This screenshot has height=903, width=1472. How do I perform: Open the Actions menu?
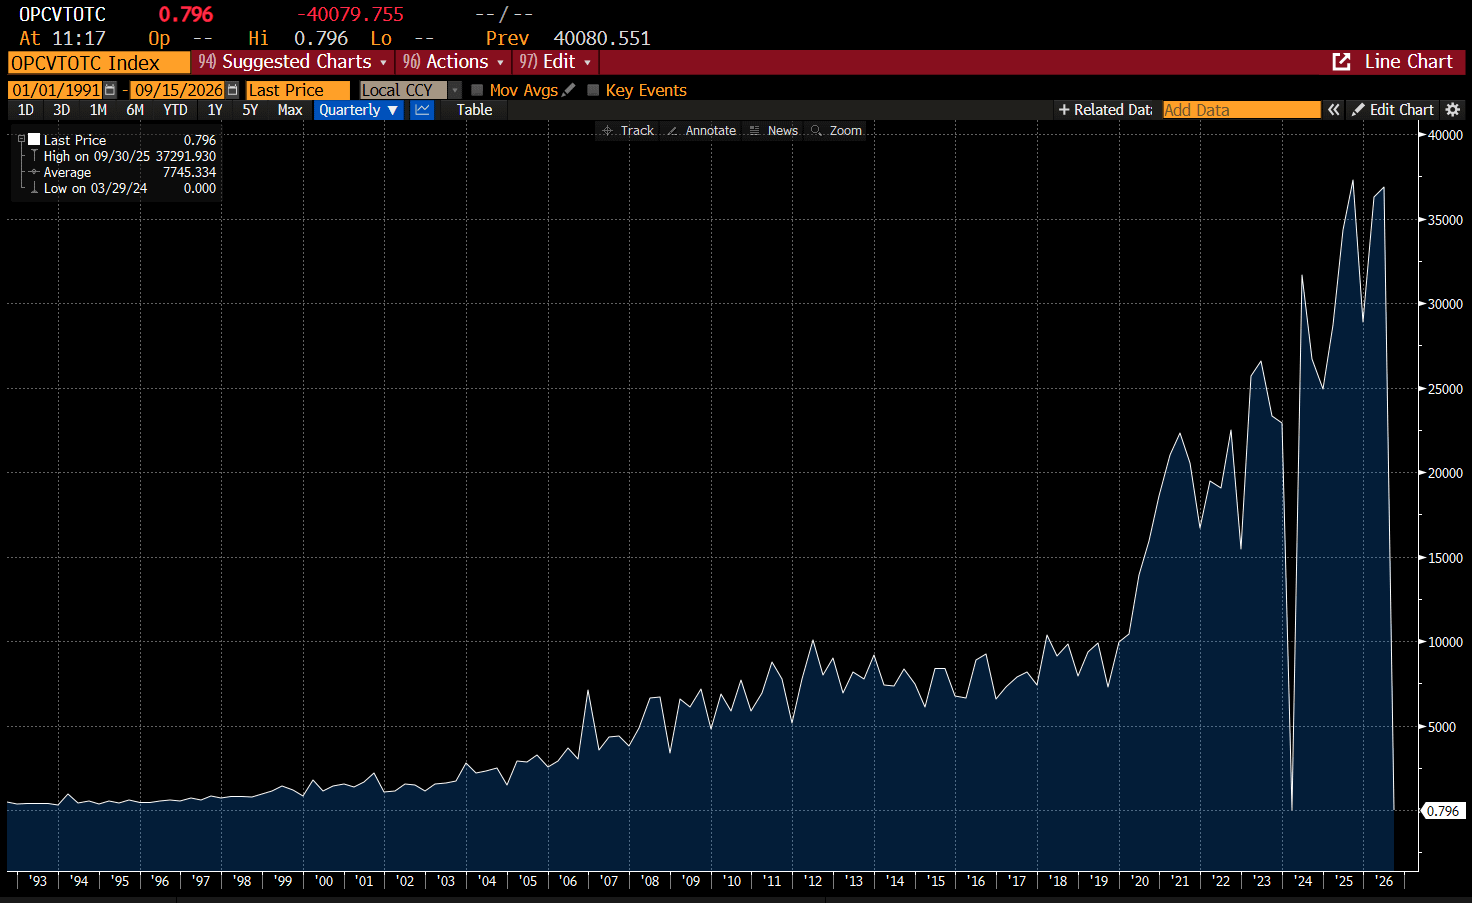[x=453, y=62]
